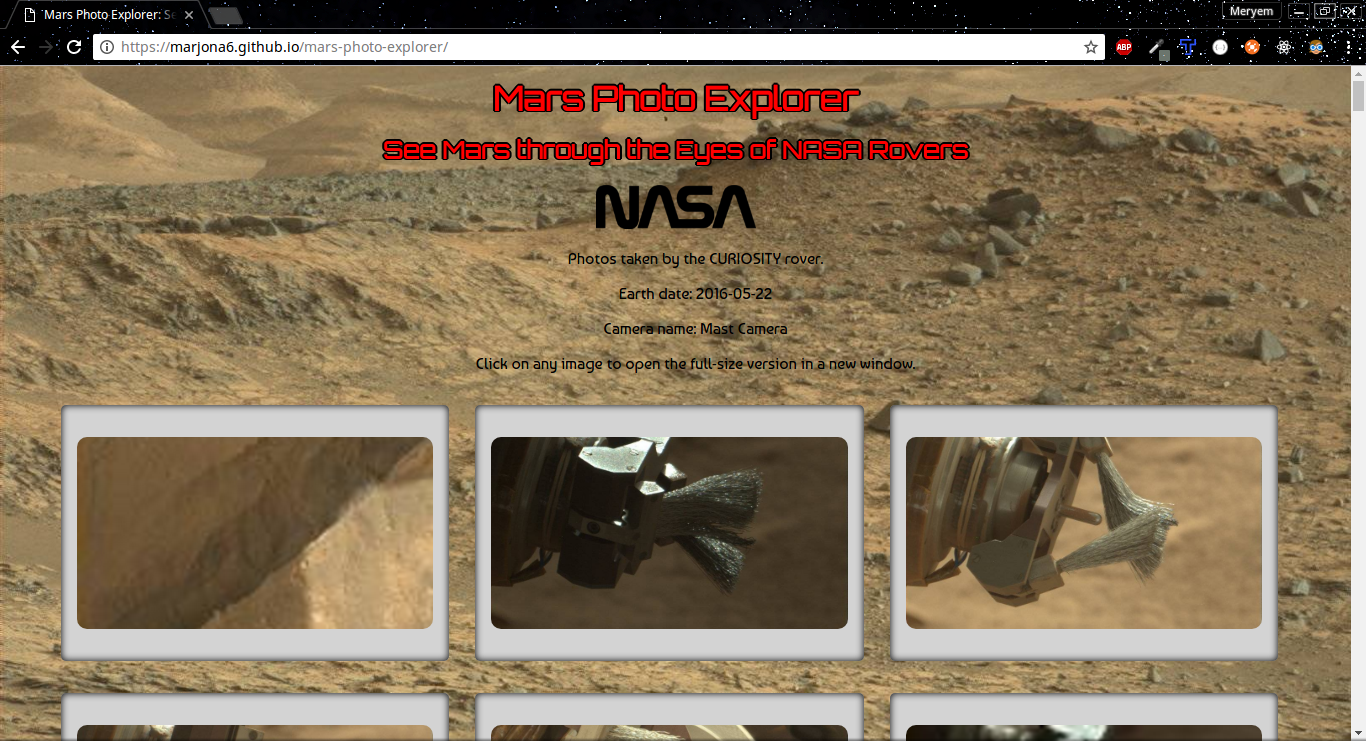Focus the address bar URL field
Image resolution: width=1366 pixels, height=741 pixels.
[598, 47]
